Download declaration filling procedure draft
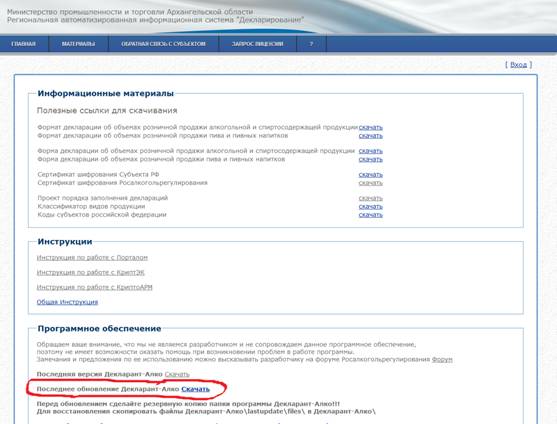This screenshot has height=424, width=557. click(x=371, y=199)
